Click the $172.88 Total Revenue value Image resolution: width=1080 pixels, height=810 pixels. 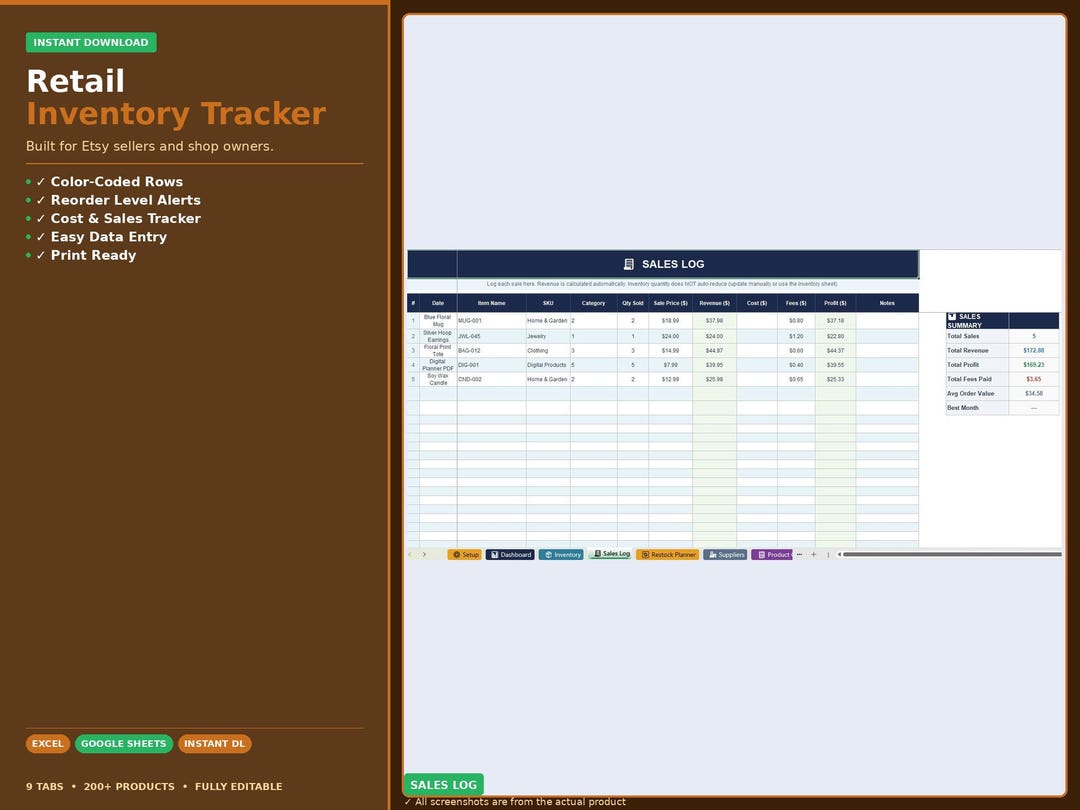(x=1034, y=351)
